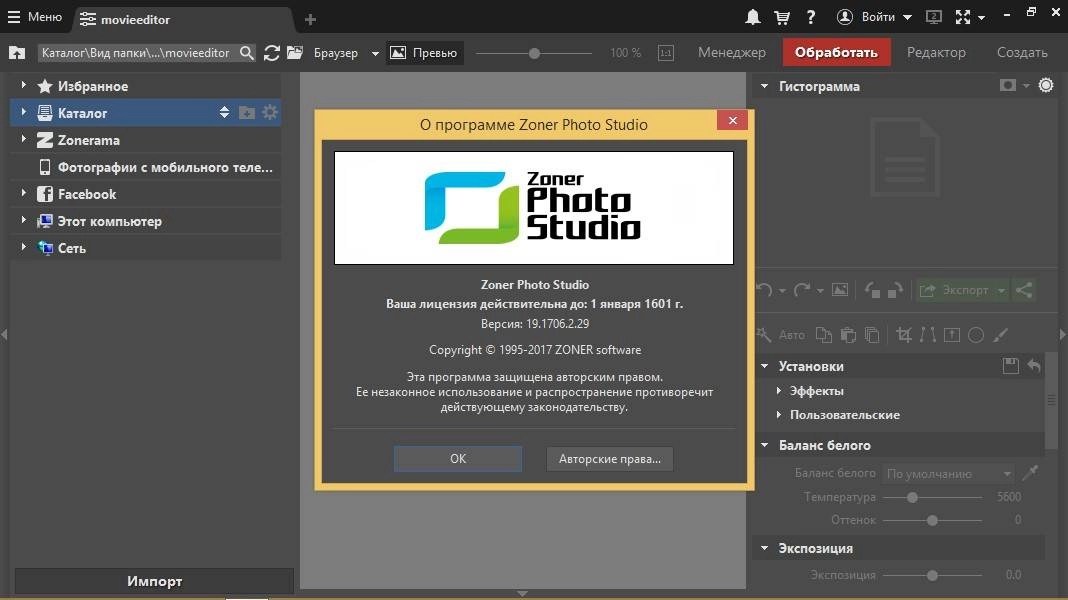
Task: Click OK in the about dialog
Action: click(458, 459)
